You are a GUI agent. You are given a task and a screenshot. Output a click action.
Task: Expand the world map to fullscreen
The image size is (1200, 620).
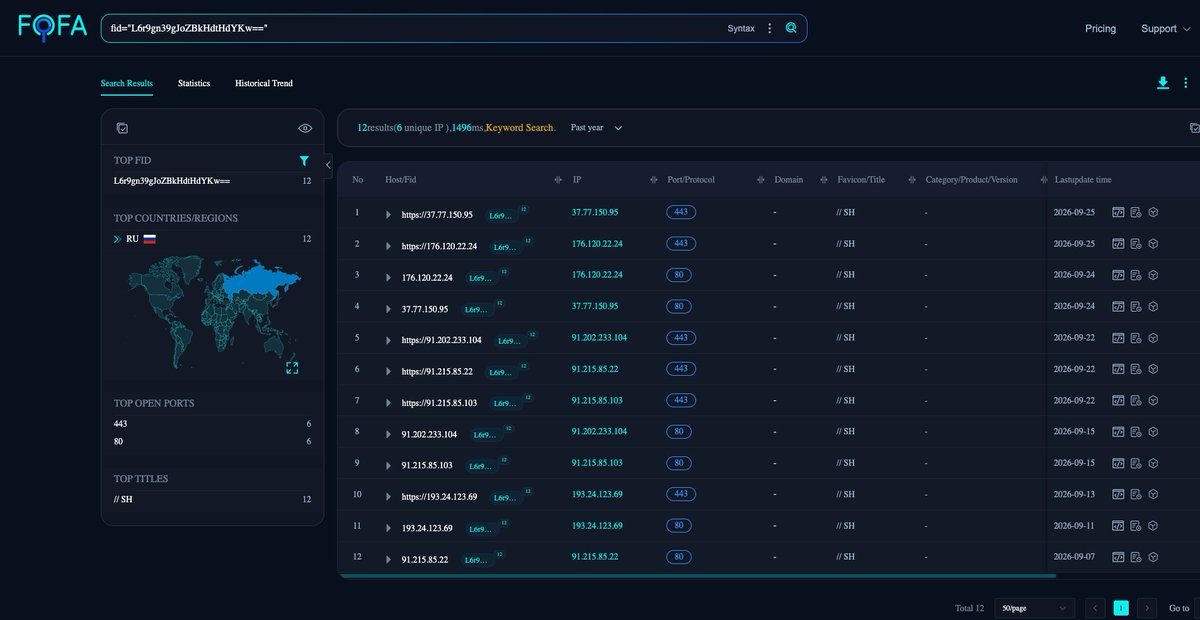click(292, 368)
